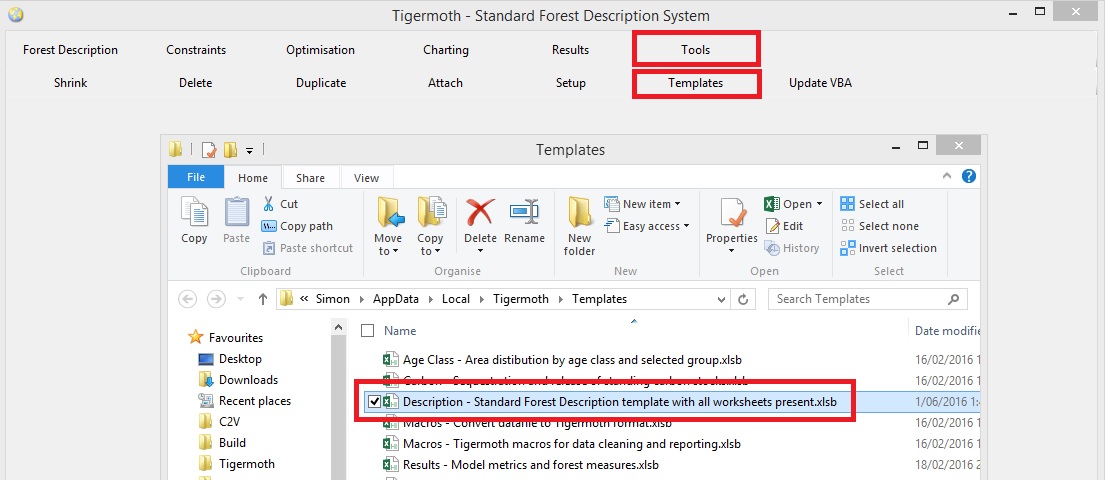Open the New item dropdown
The image size is (1105, 480).
(643, 204)
